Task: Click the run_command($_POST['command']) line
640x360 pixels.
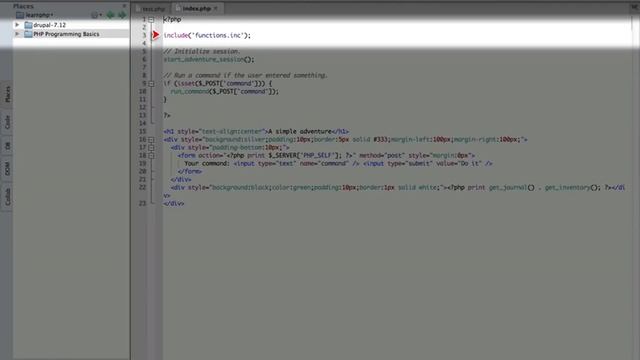Action: (x=224, y=92)
